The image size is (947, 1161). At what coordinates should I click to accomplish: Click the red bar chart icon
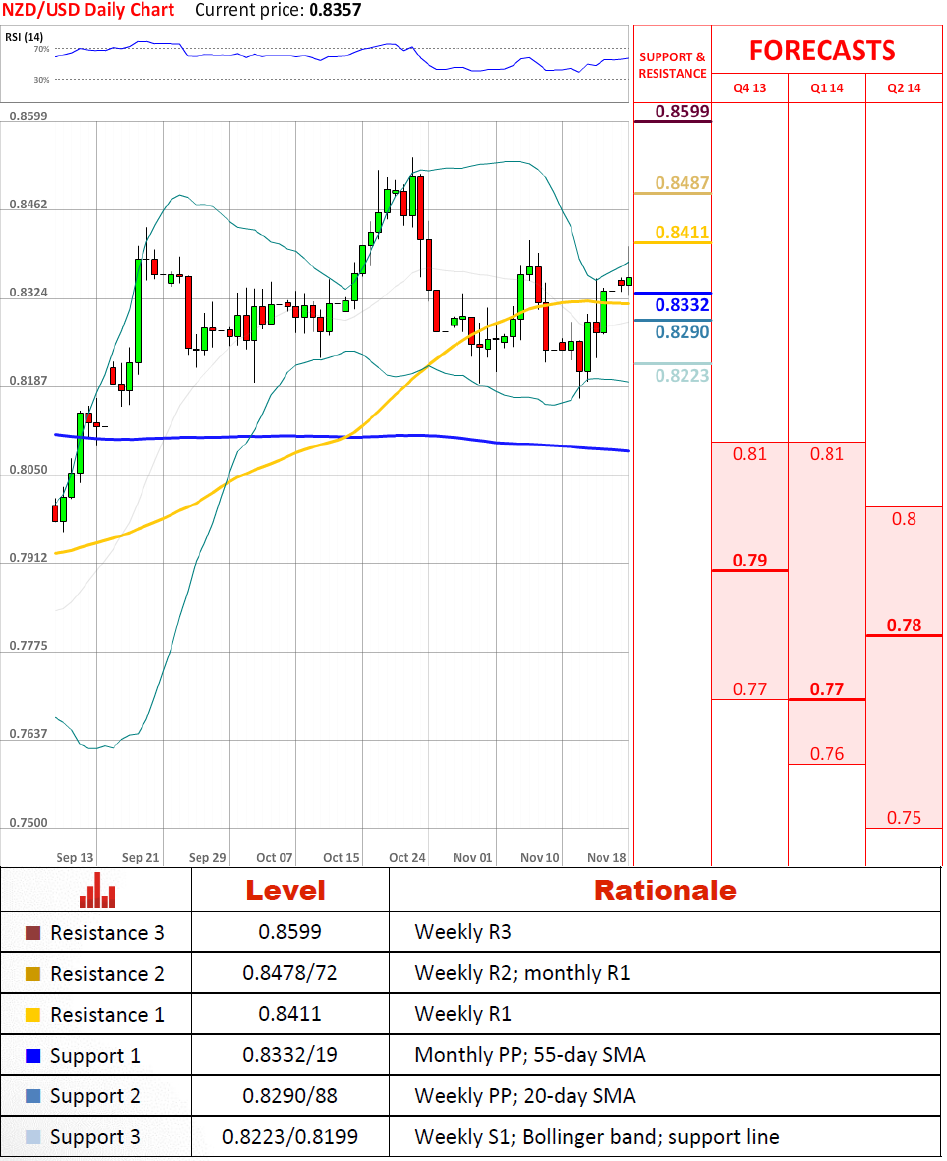[x=98, y=890]
